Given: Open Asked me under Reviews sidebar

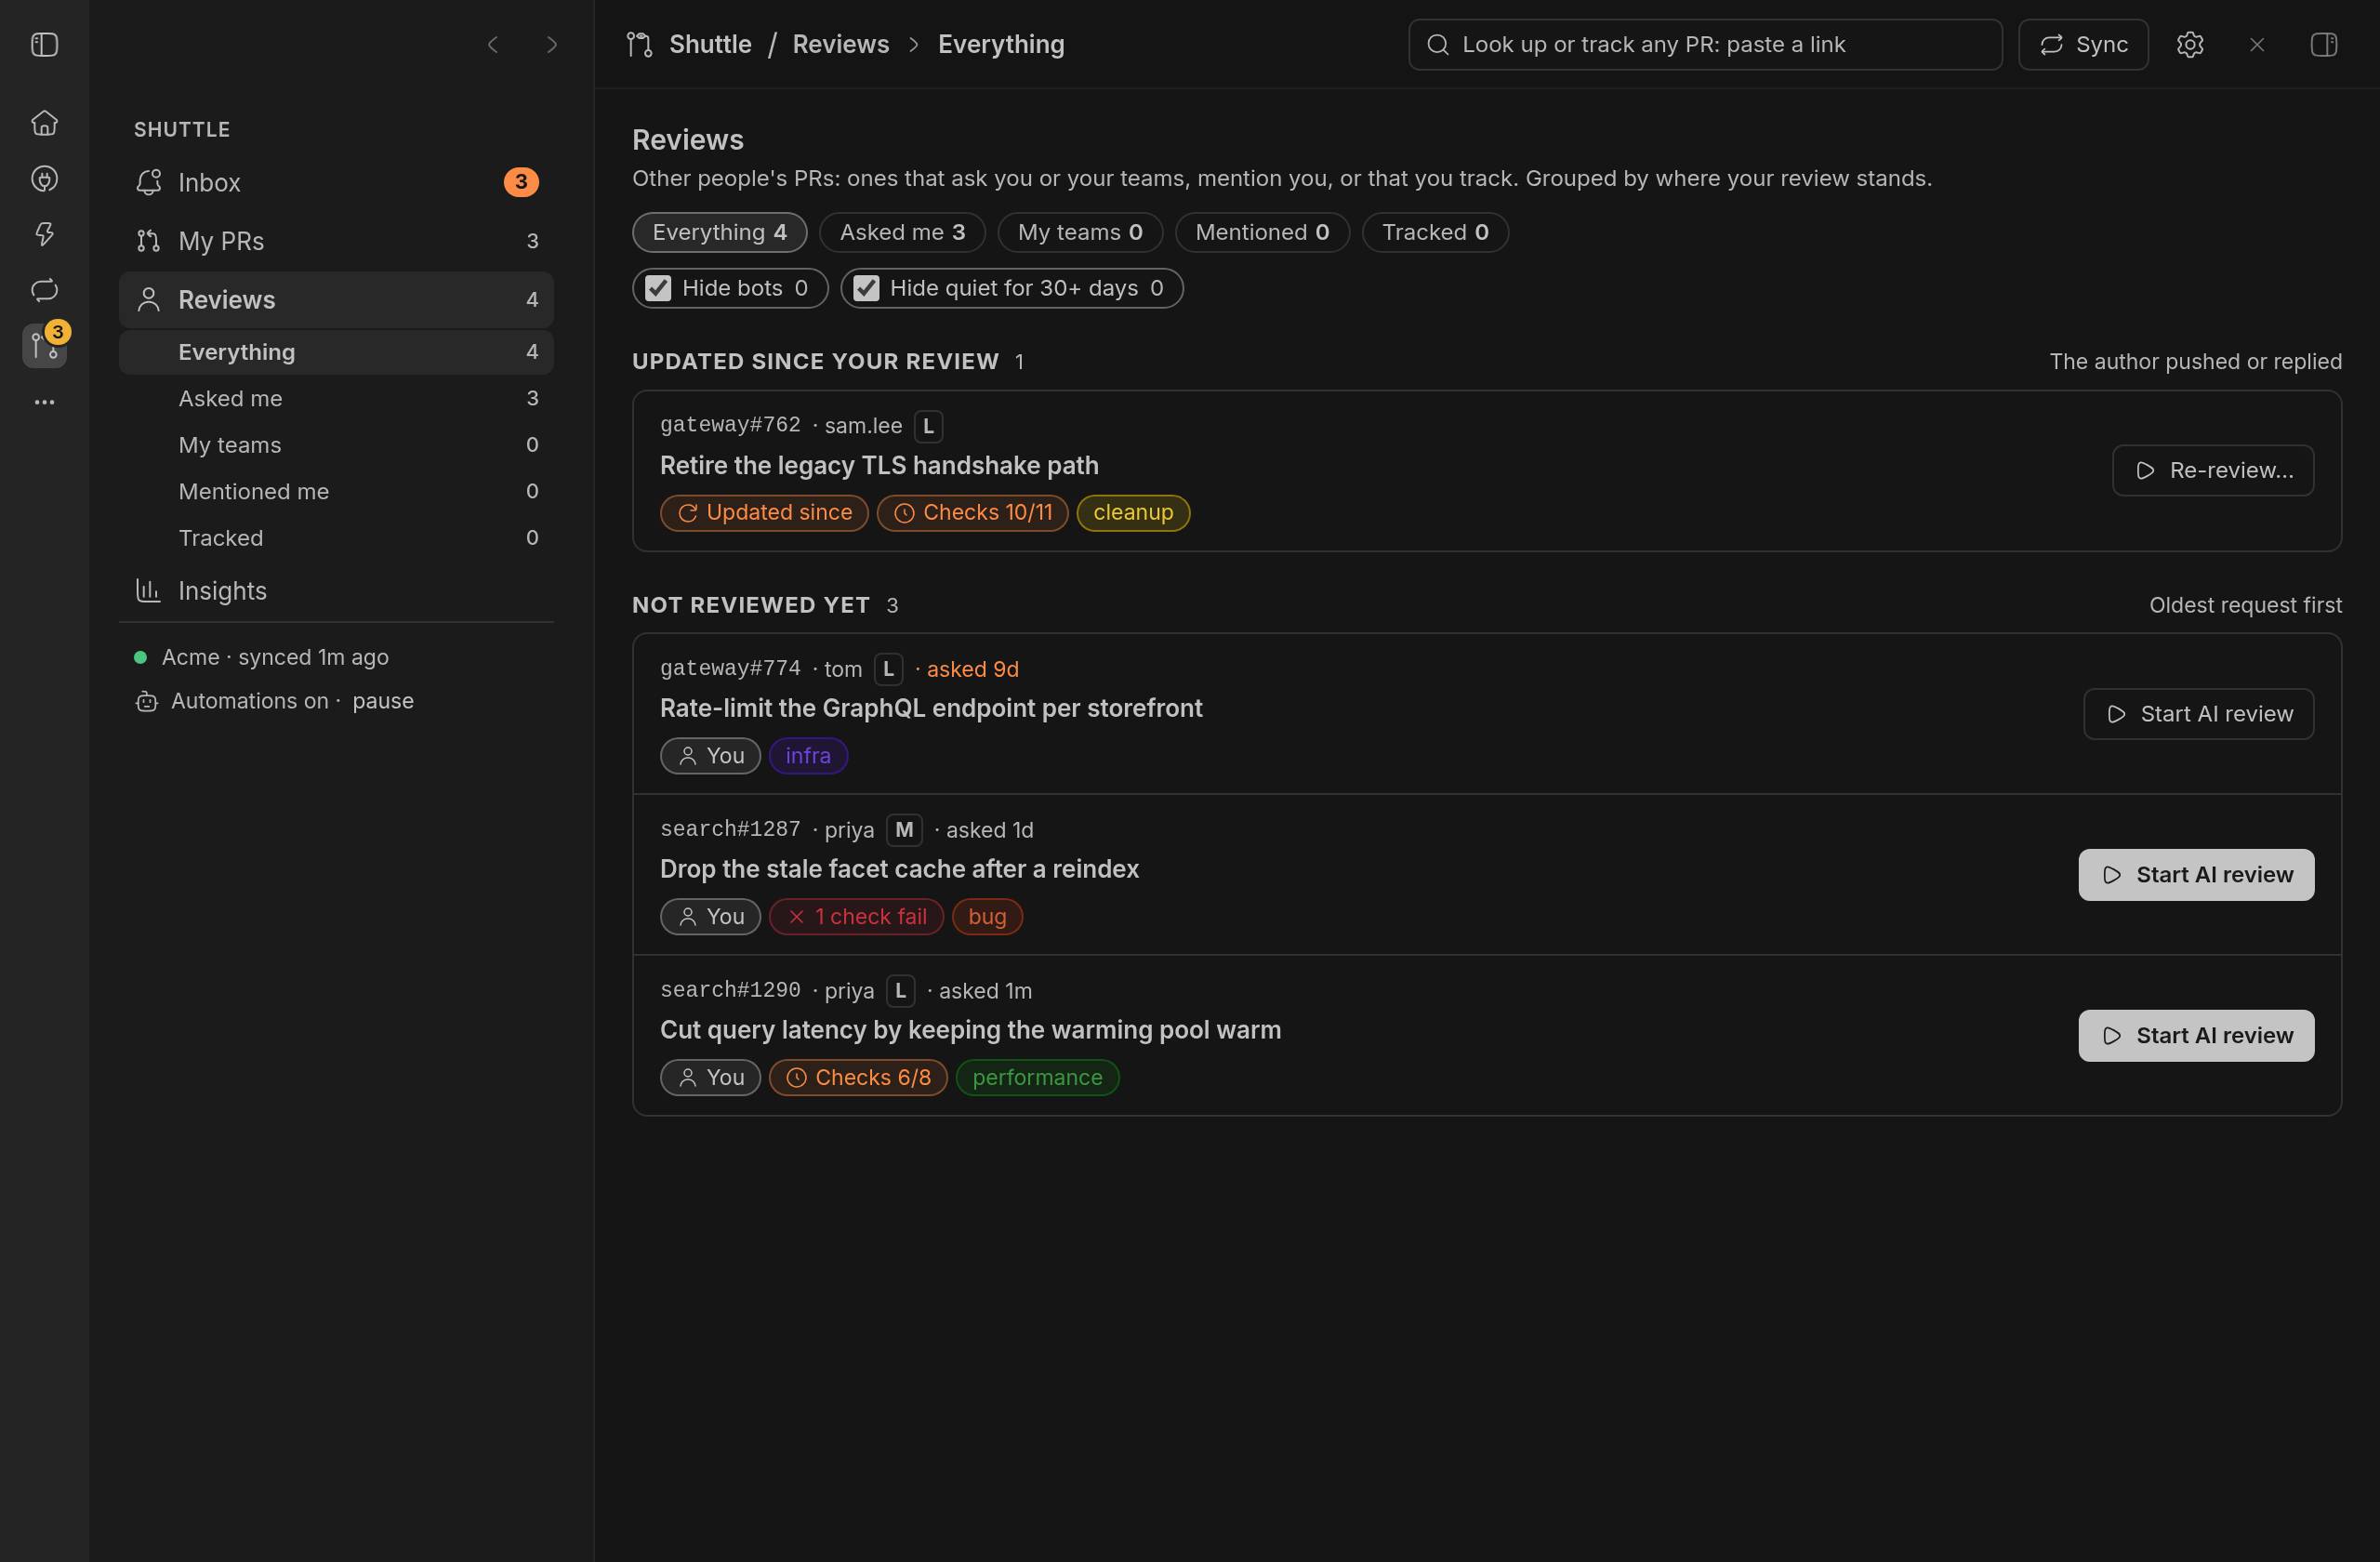Looking at the screenshot, I should pyautogui.click(x=336, y=398).
